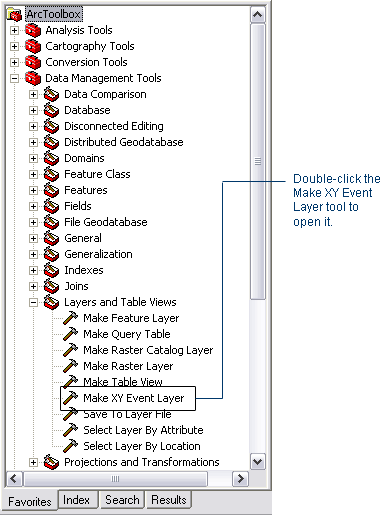Click the ArcToolbox root icon

14,14
